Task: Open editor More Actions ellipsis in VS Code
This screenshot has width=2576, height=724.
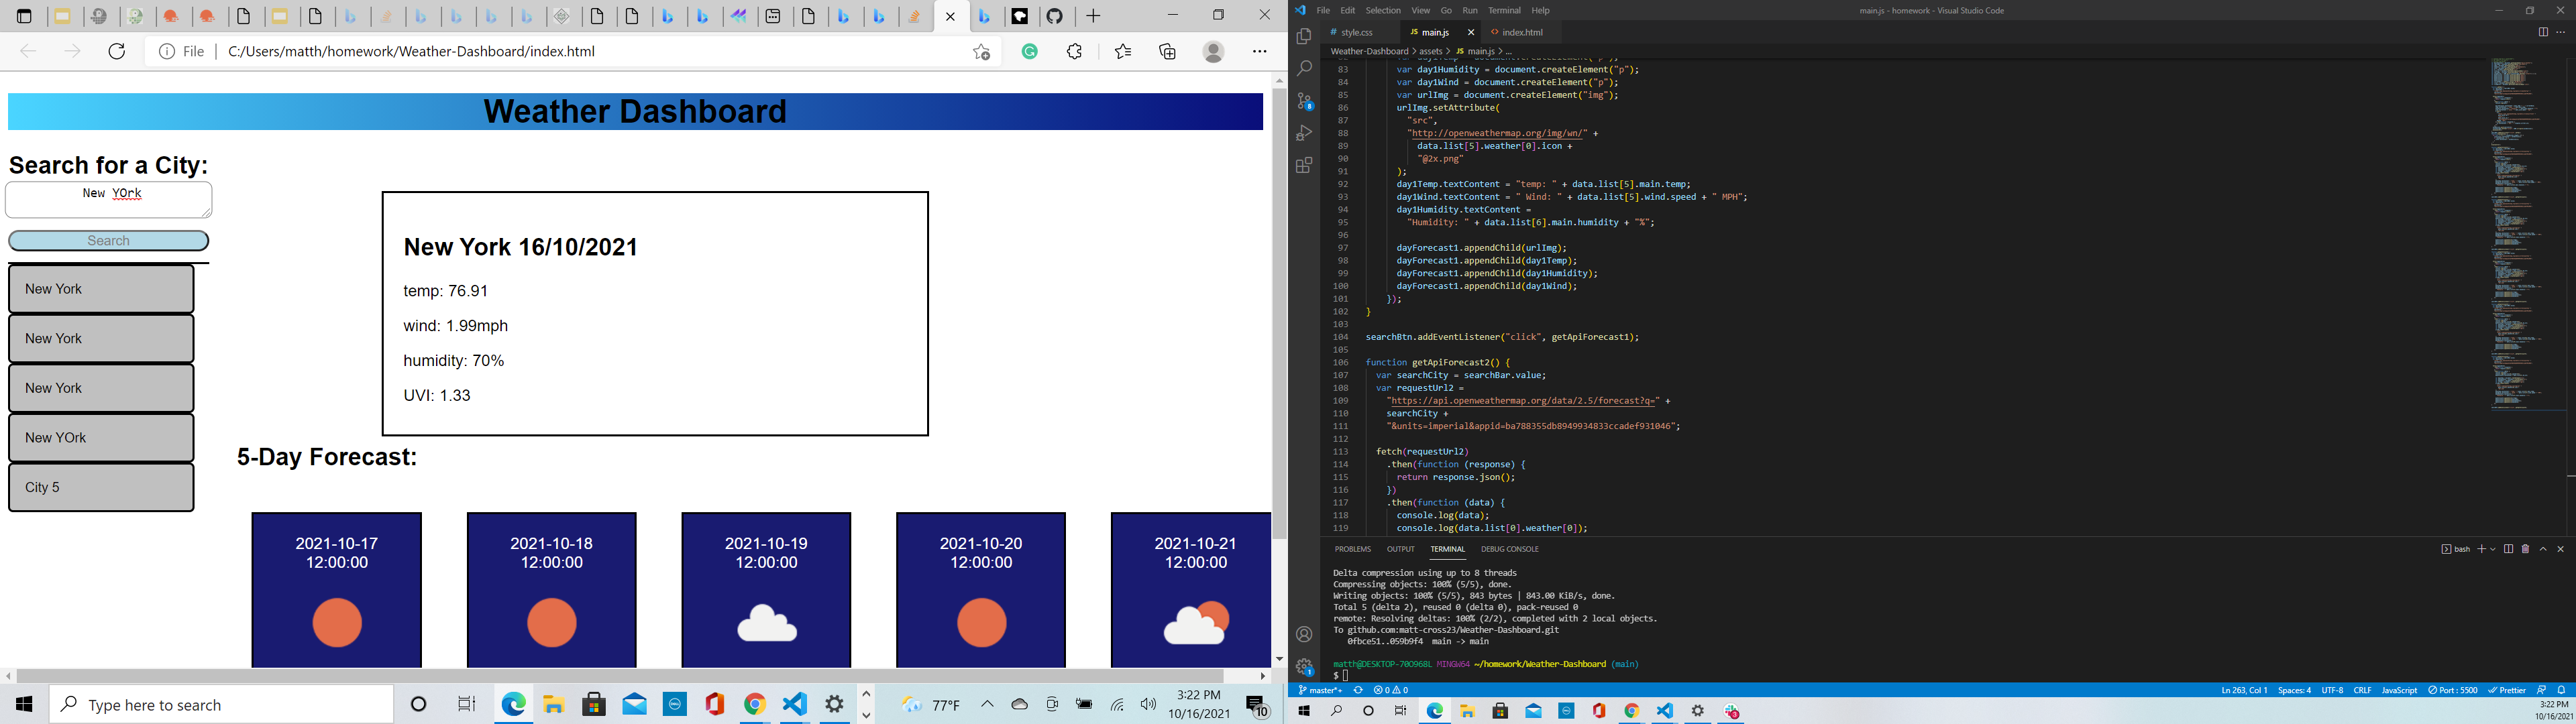Action: click(x=2561, y=32)
